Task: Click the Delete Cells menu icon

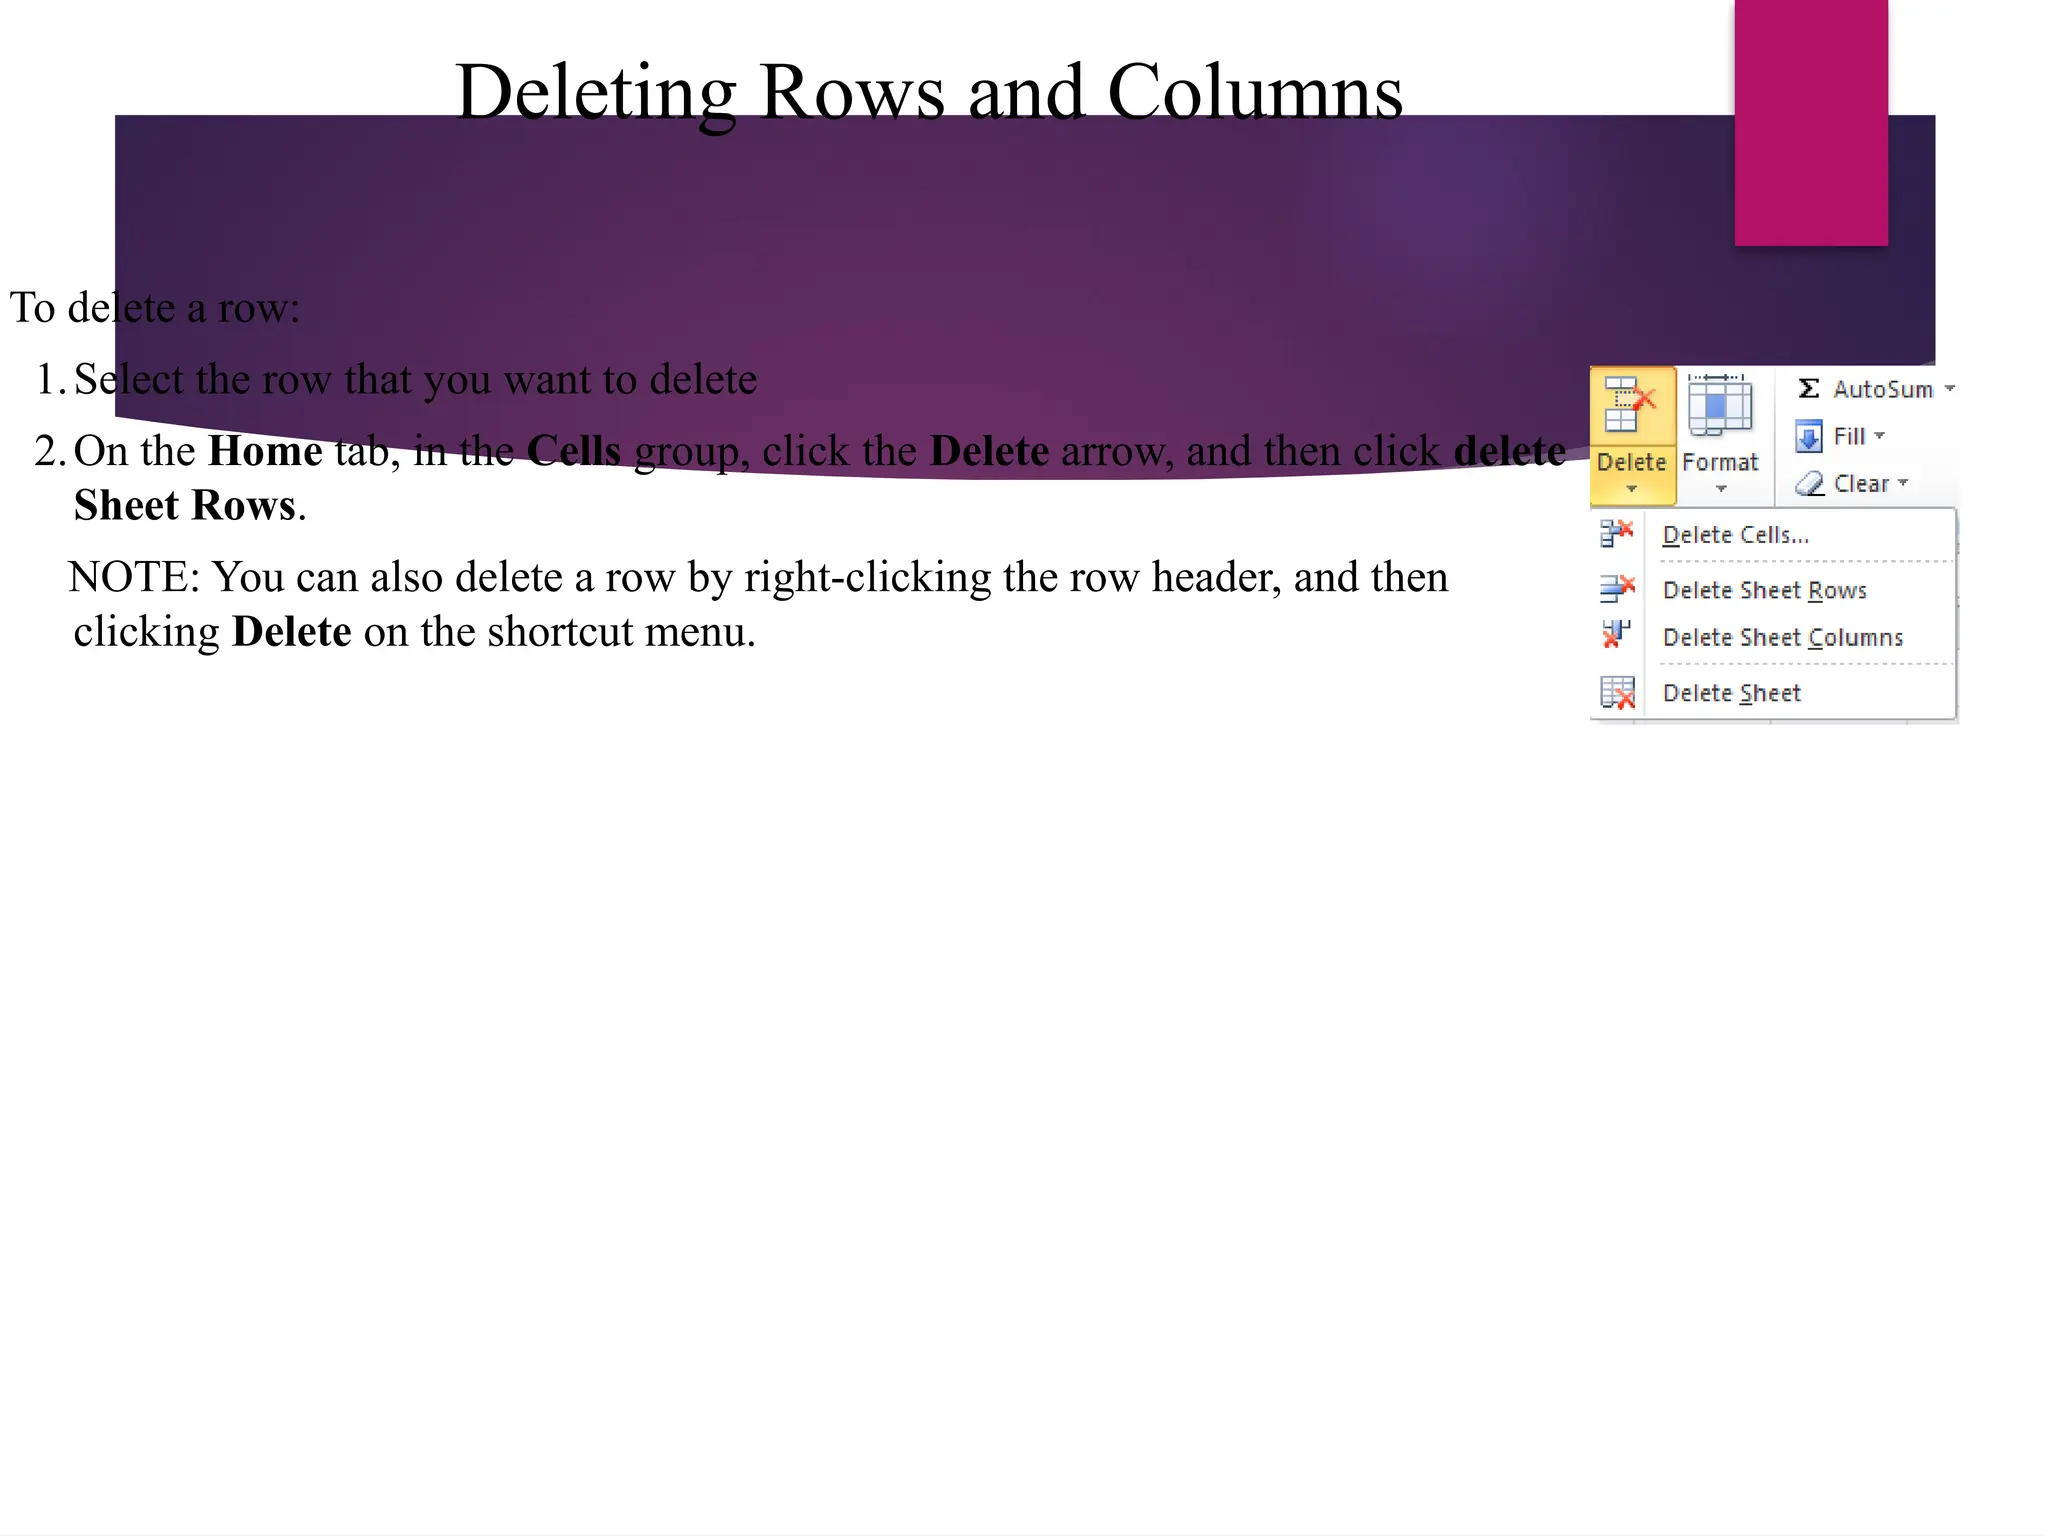Action: (1616, 534)
